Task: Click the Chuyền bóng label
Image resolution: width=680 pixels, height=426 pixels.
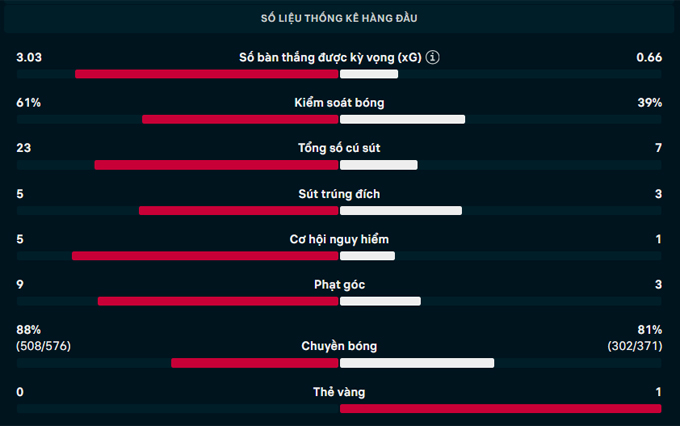Action: (339, 346)
